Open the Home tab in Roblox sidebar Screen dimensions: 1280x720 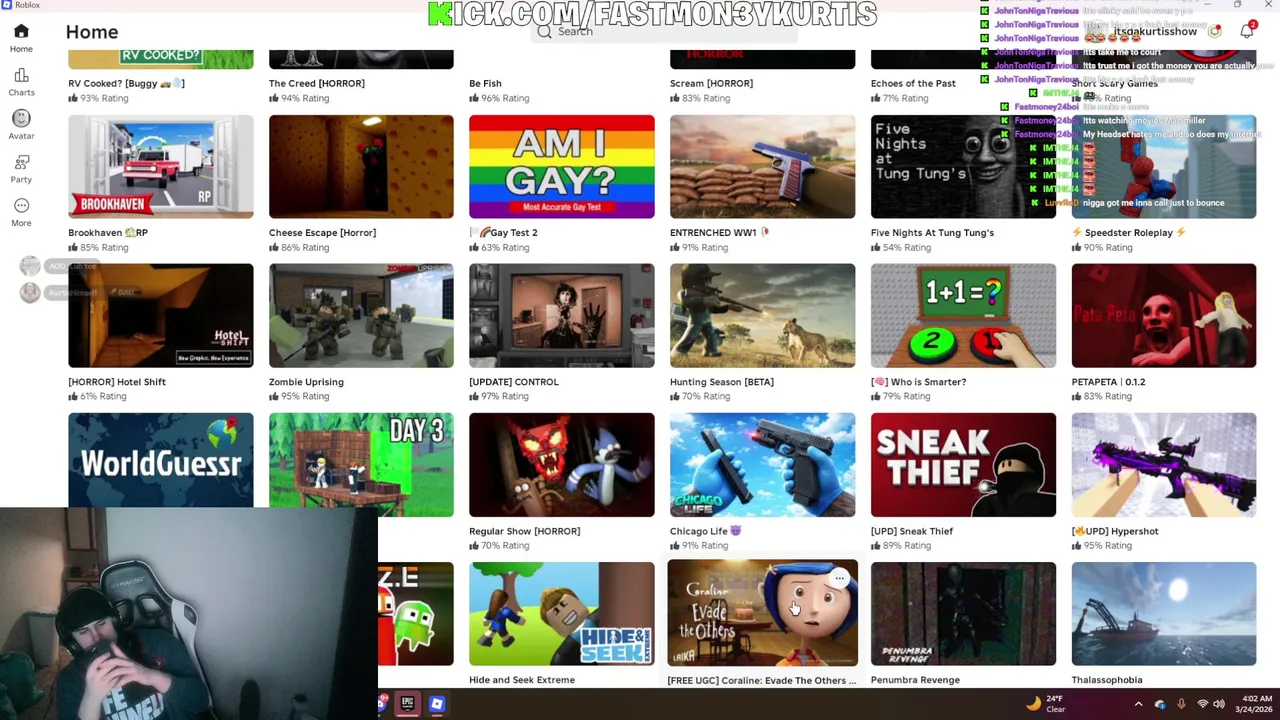click(x=21, y=38)
